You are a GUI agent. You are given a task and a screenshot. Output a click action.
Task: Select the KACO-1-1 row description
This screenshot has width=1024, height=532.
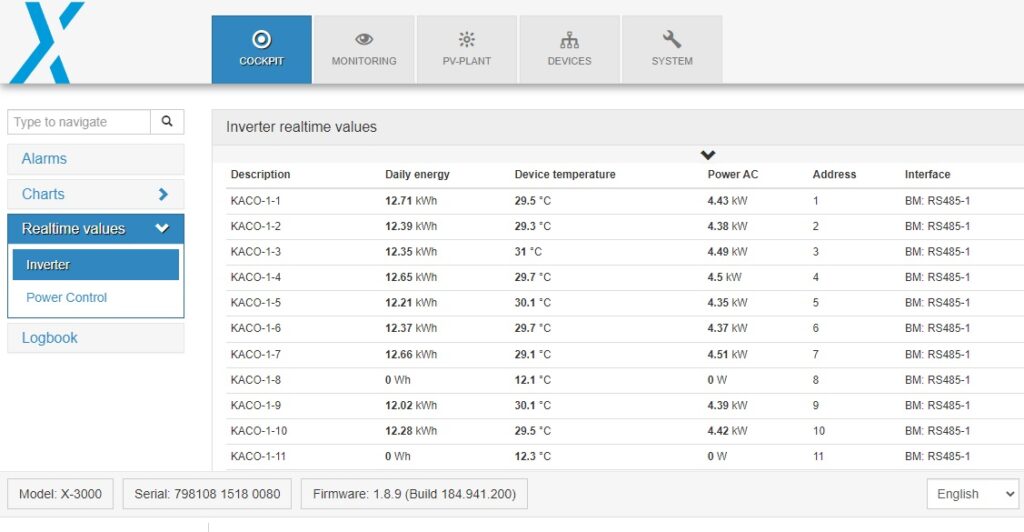coord(255,200)
